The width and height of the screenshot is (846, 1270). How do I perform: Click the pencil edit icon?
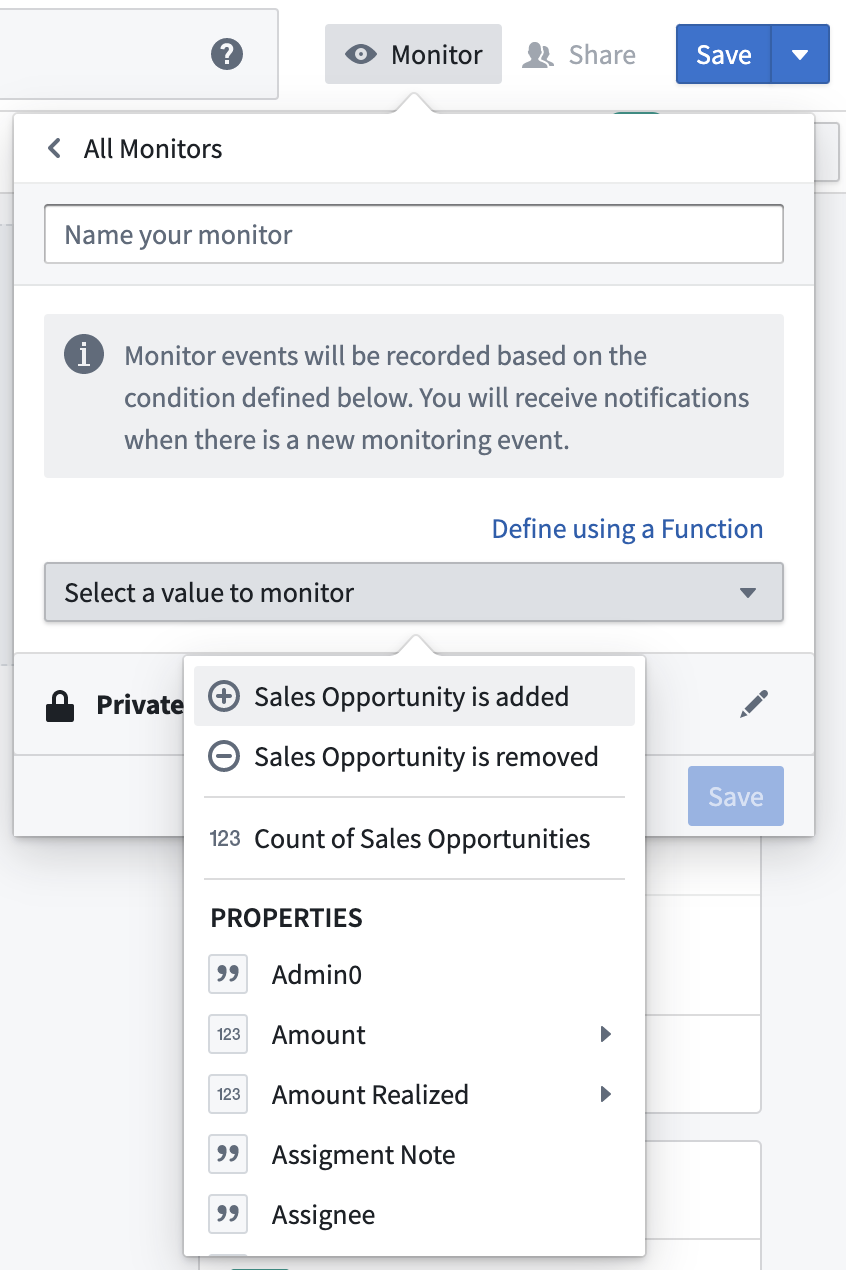point(753,704)
